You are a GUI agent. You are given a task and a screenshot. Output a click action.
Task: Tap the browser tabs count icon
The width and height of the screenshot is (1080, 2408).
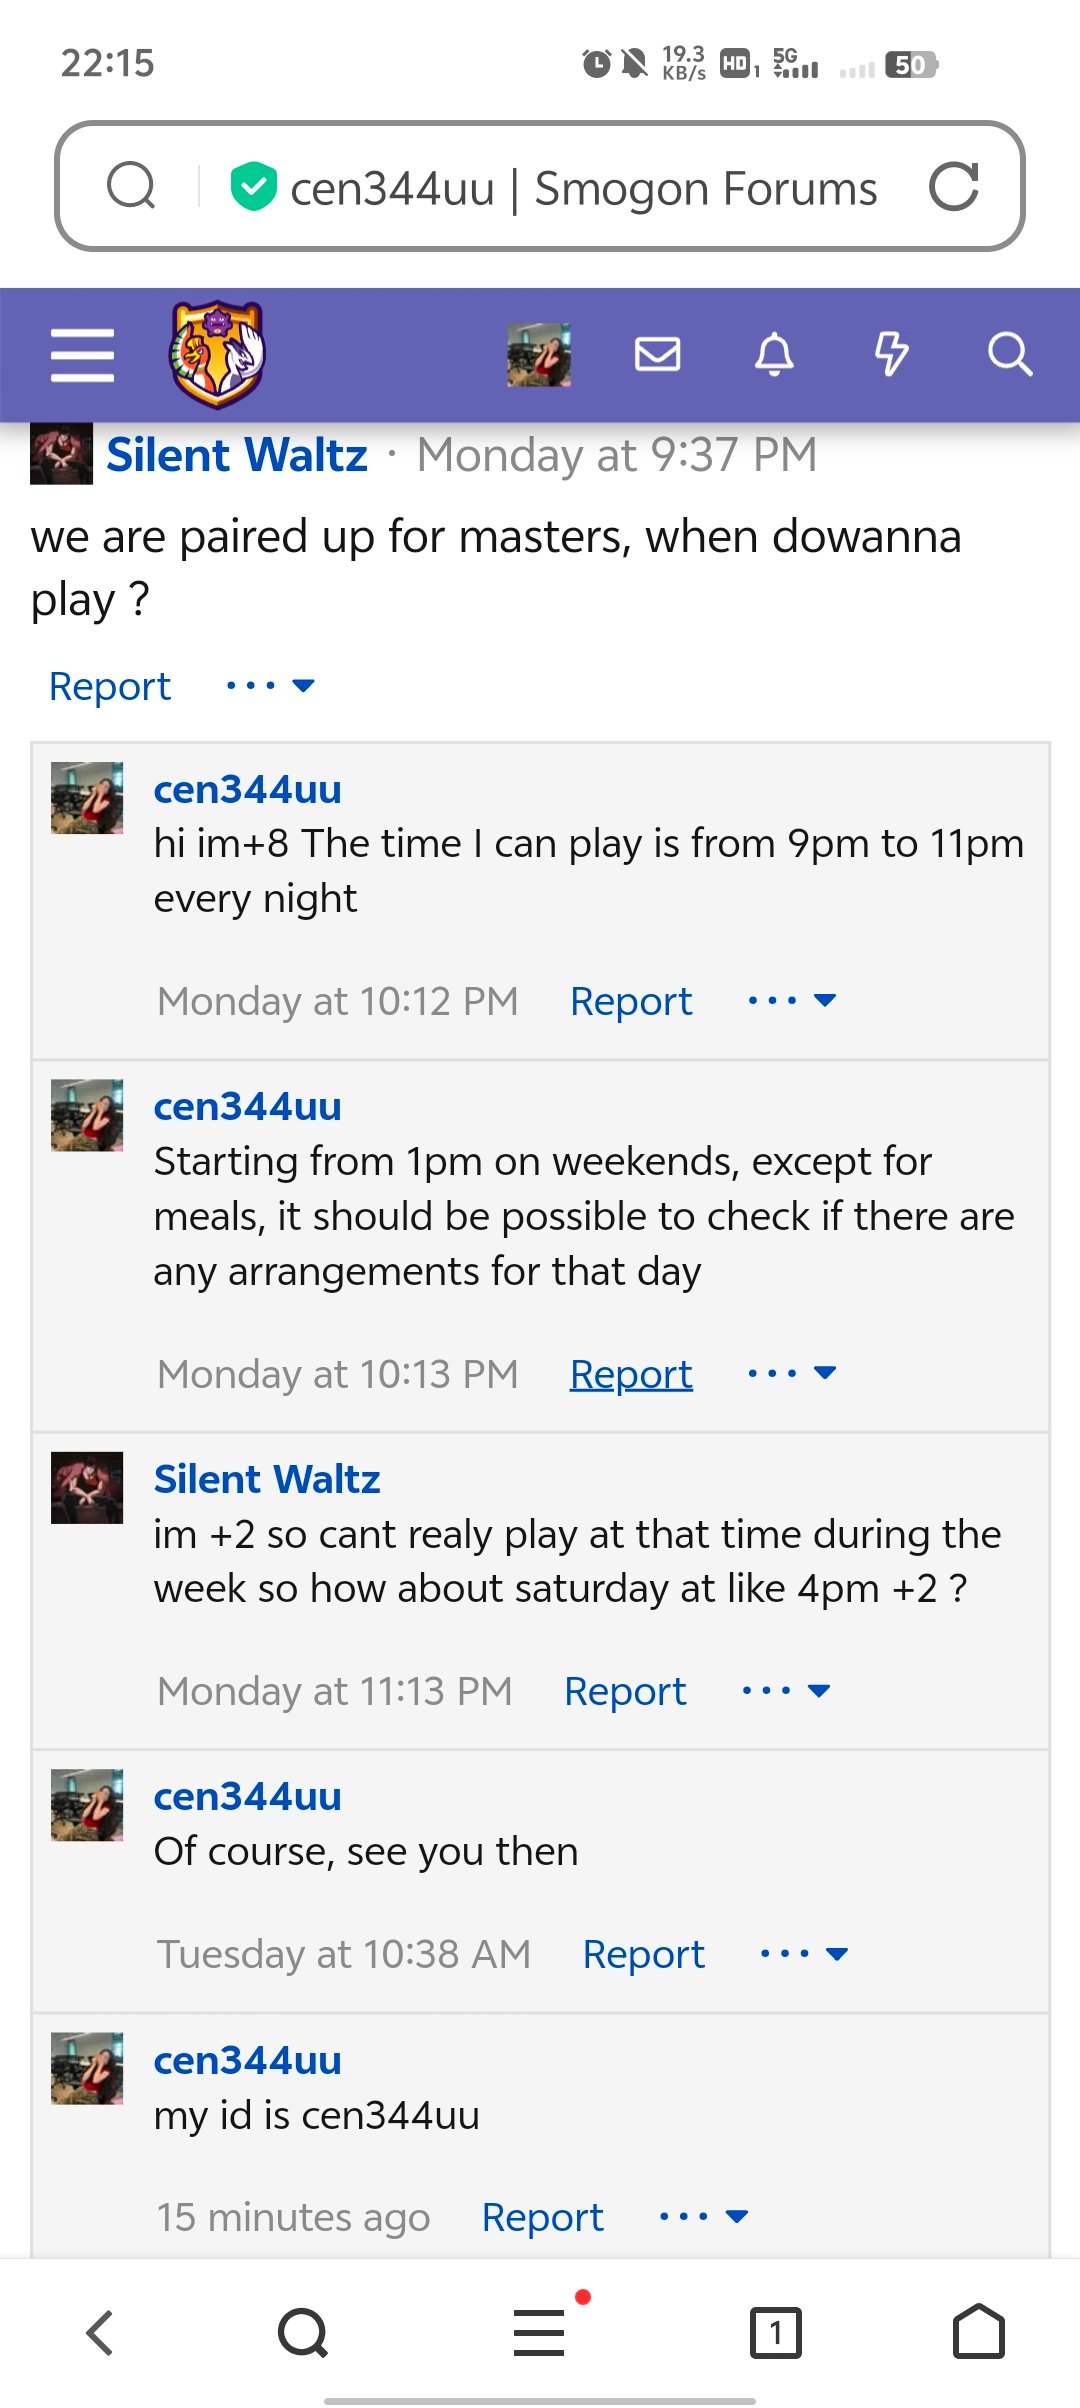776,2333
